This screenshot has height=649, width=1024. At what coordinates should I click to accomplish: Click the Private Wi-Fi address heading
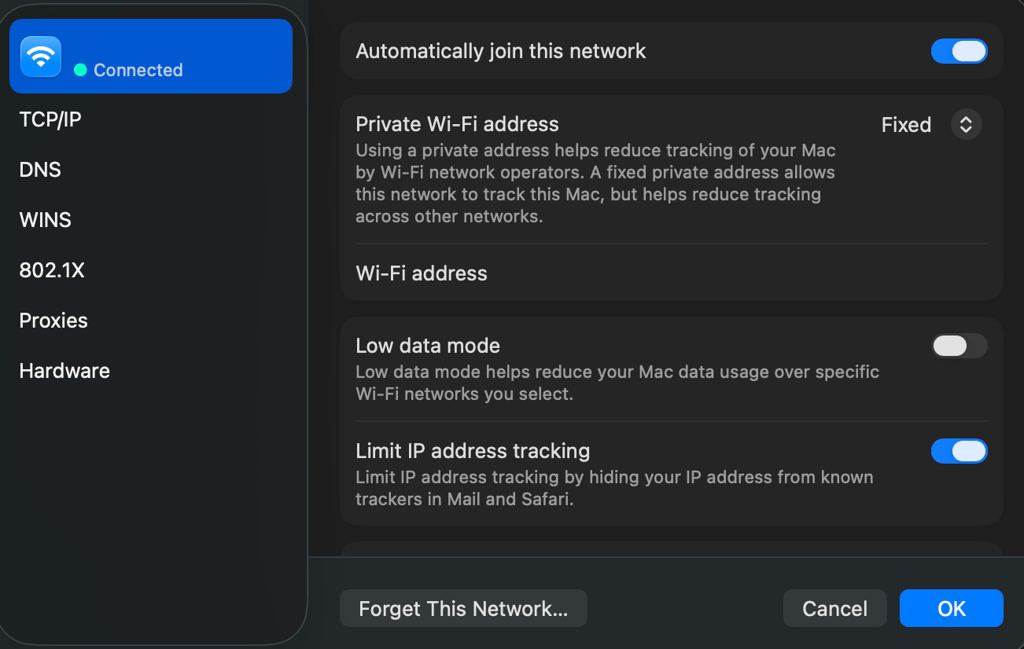(457, 124)
